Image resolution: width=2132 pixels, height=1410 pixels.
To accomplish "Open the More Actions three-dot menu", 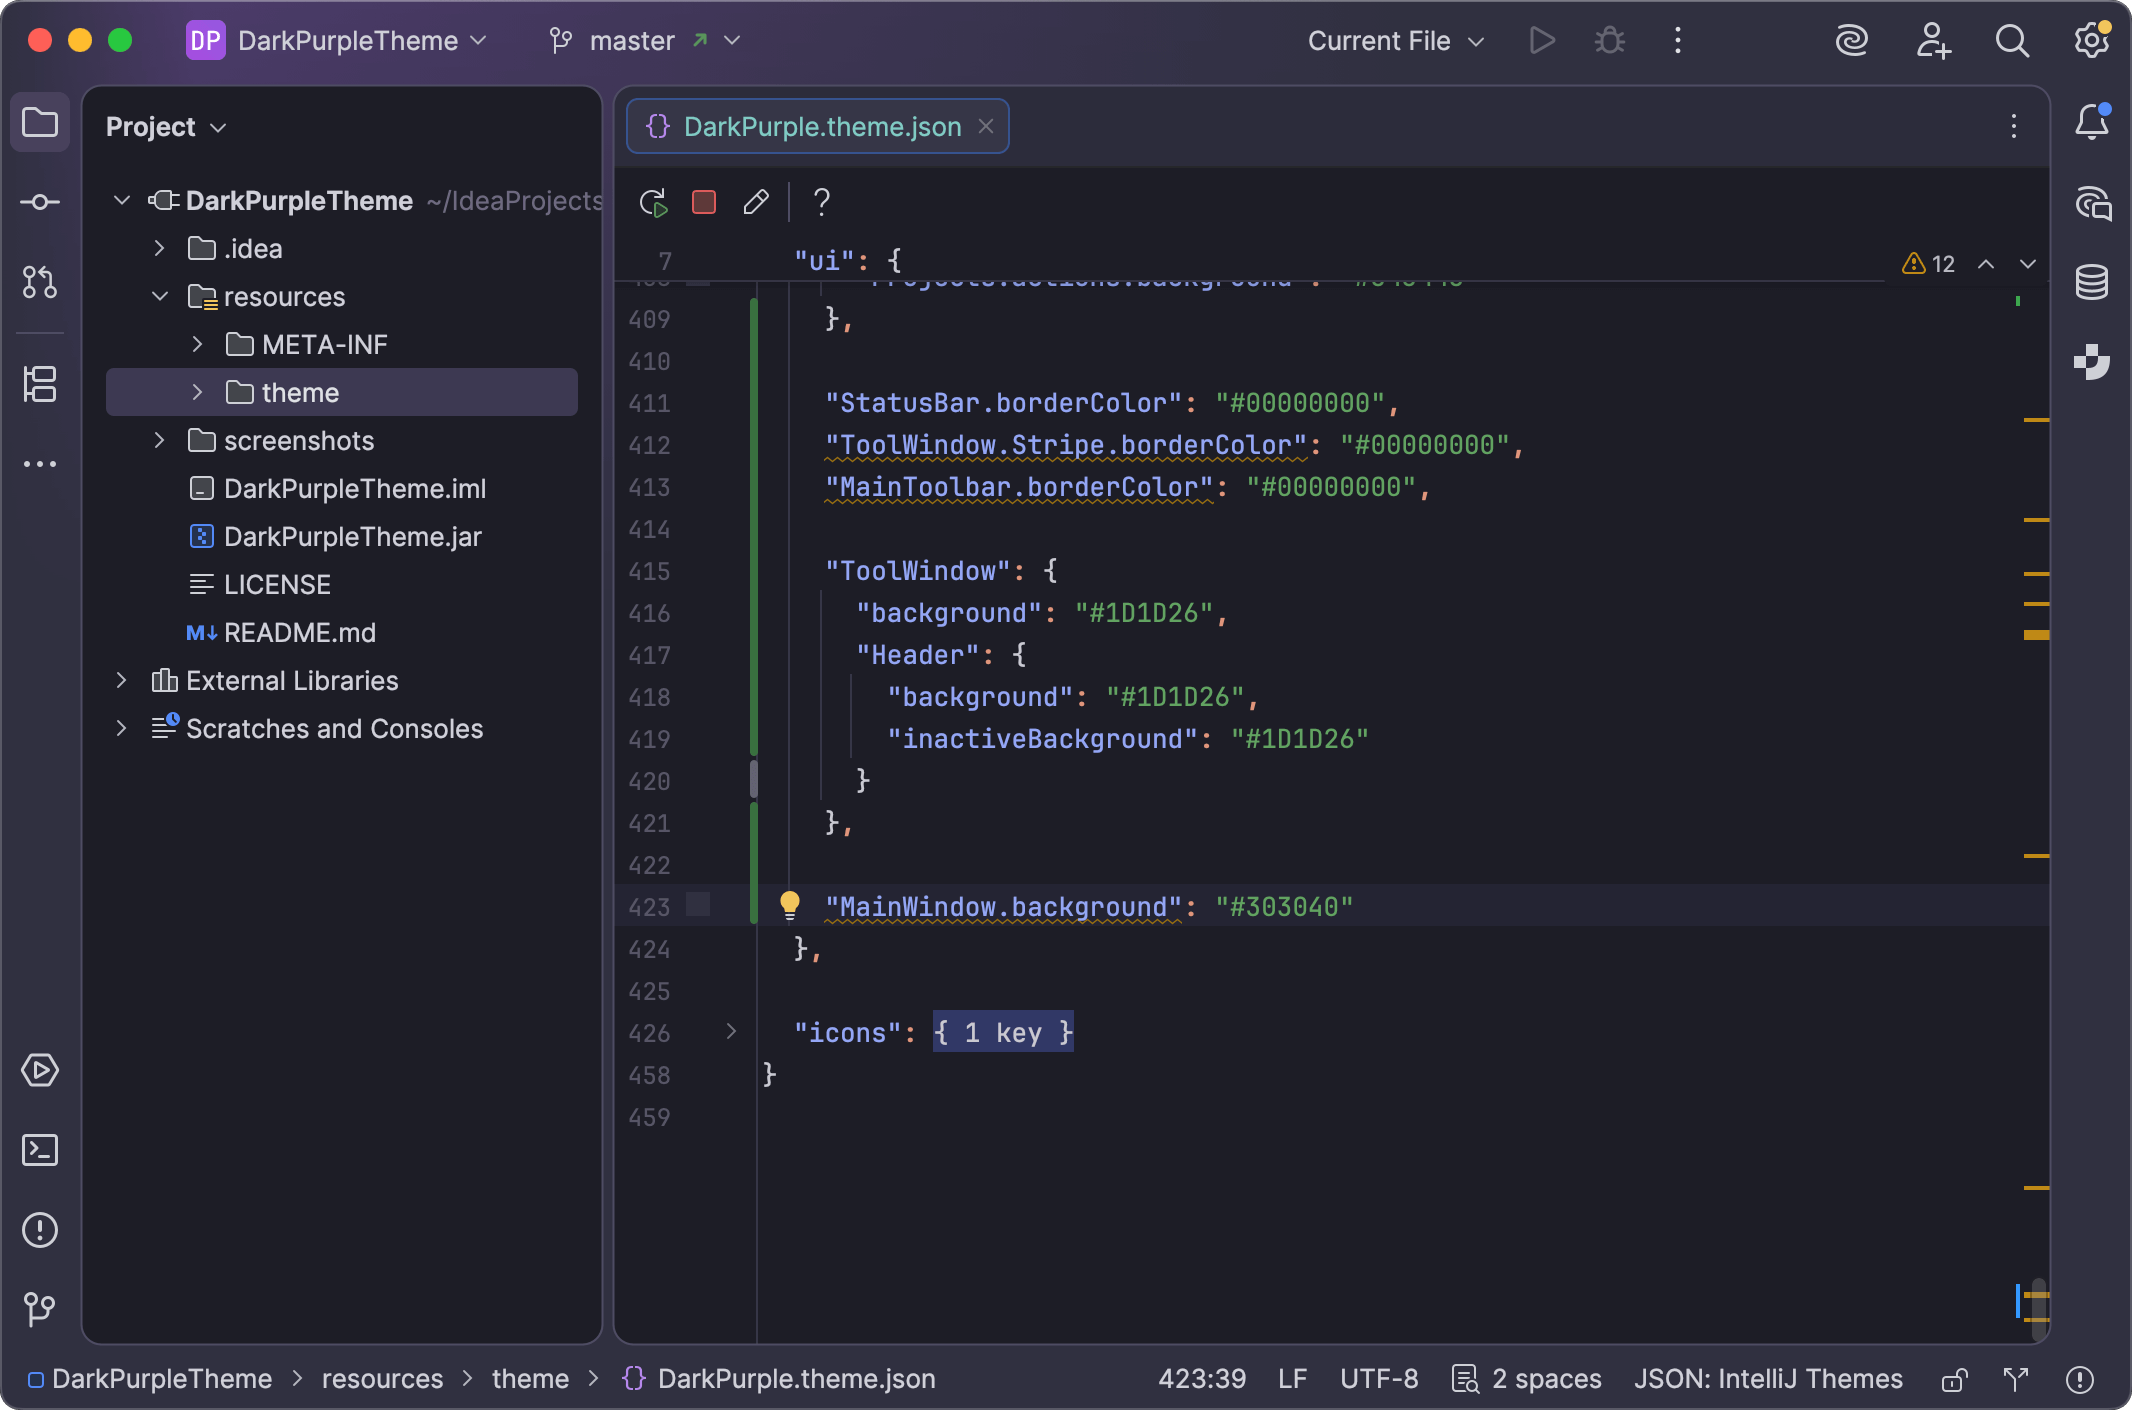I will pos(1677,41).
